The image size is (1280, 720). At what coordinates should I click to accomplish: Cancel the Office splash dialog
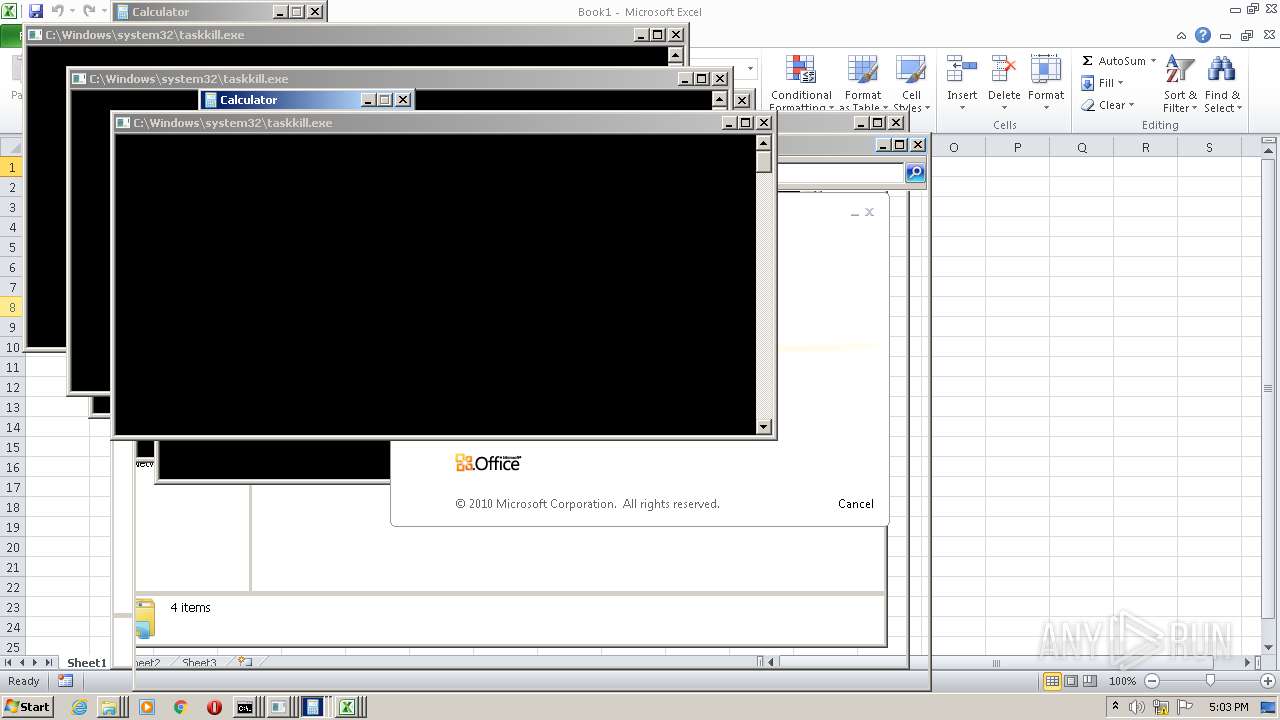(856, 504)
